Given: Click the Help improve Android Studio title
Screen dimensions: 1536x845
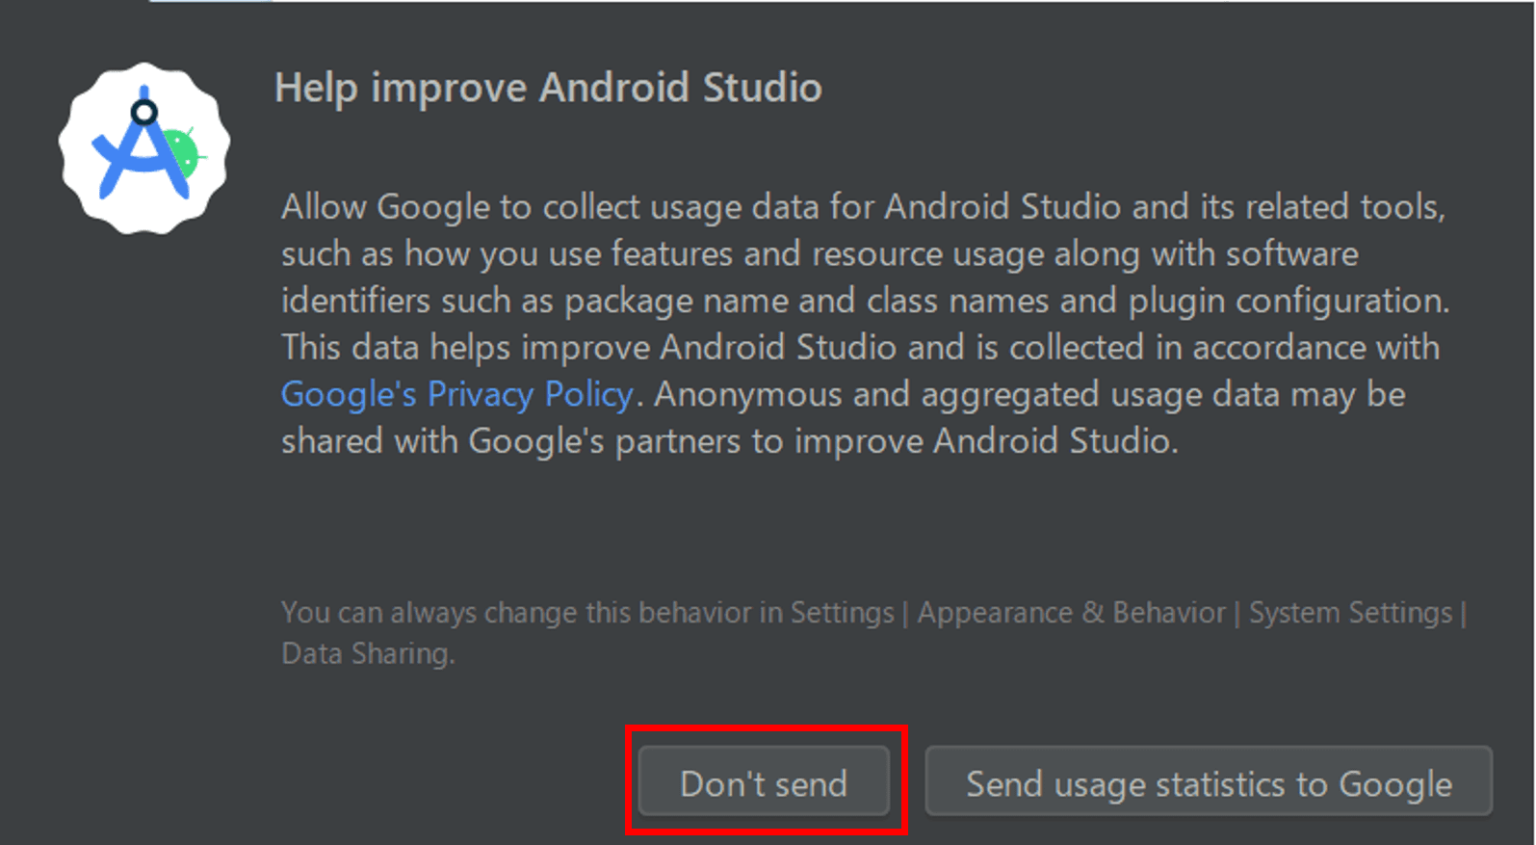Looking at the screenshot, I should (x=548, y=88).
